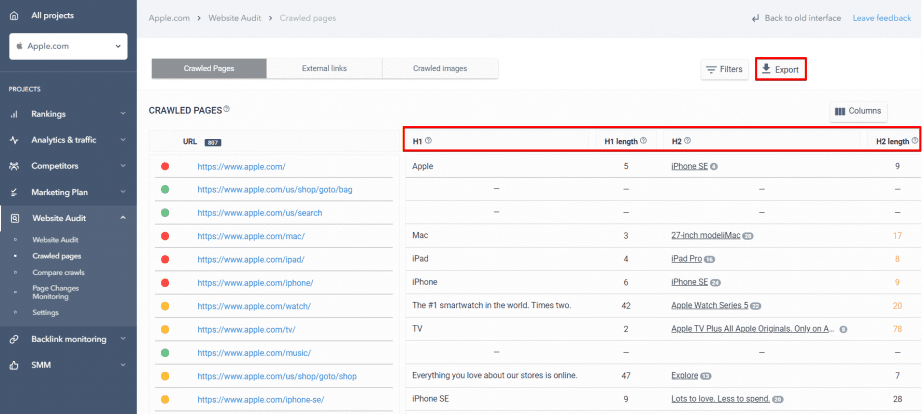Screen dimensions: 924x414
Task: Open the Apple.com project dropdown
Action: (x=68, y=46)
